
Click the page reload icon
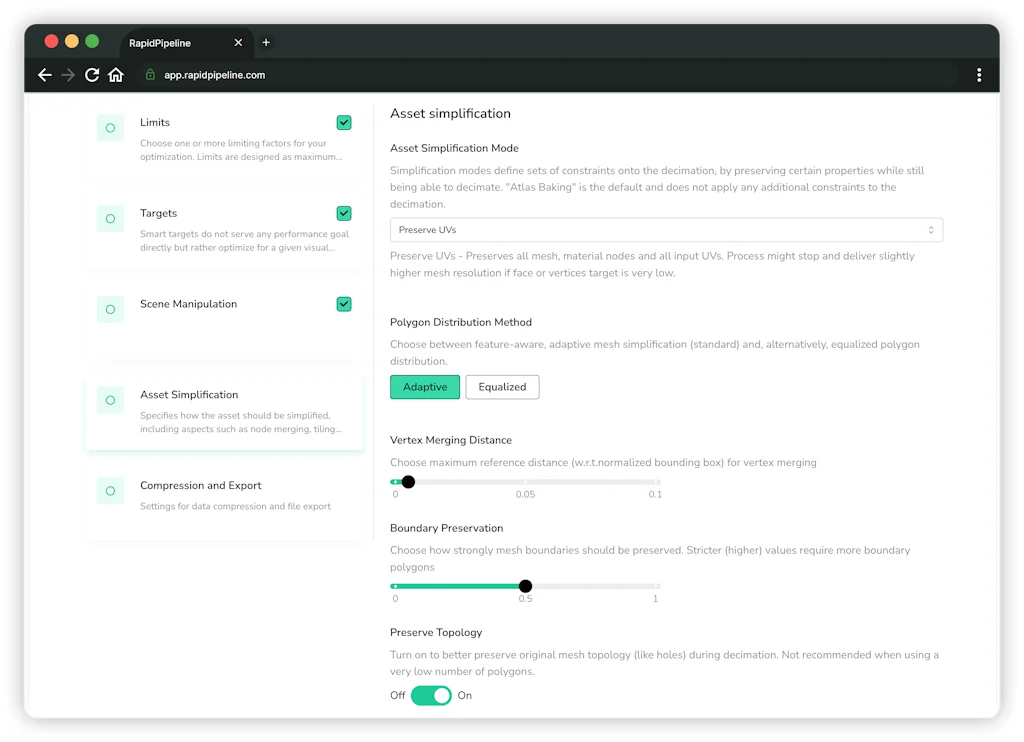[x=92, y=75]
